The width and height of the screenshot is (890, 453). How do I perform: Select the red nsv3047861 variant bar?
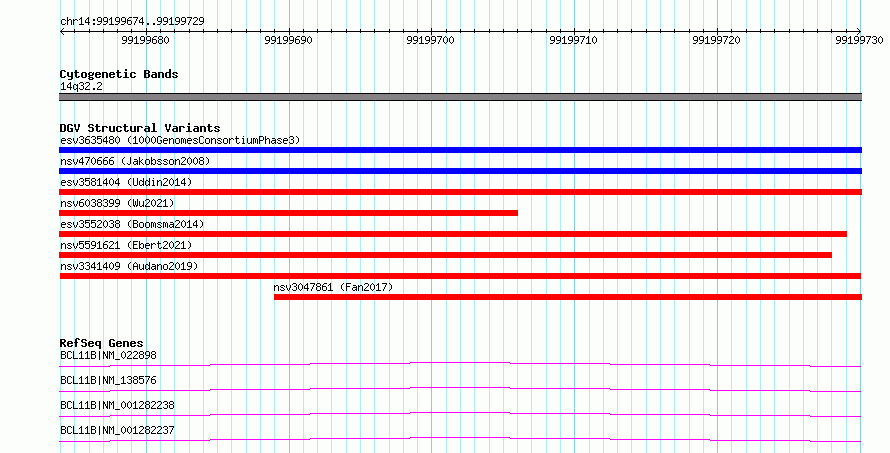click(568, 297)
